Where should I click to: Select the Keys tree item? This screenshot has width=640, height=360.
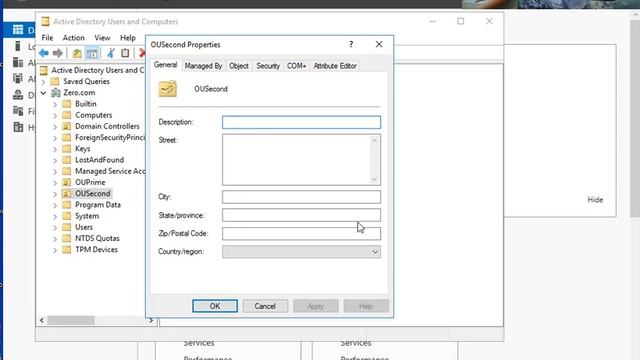coord(82,149)
